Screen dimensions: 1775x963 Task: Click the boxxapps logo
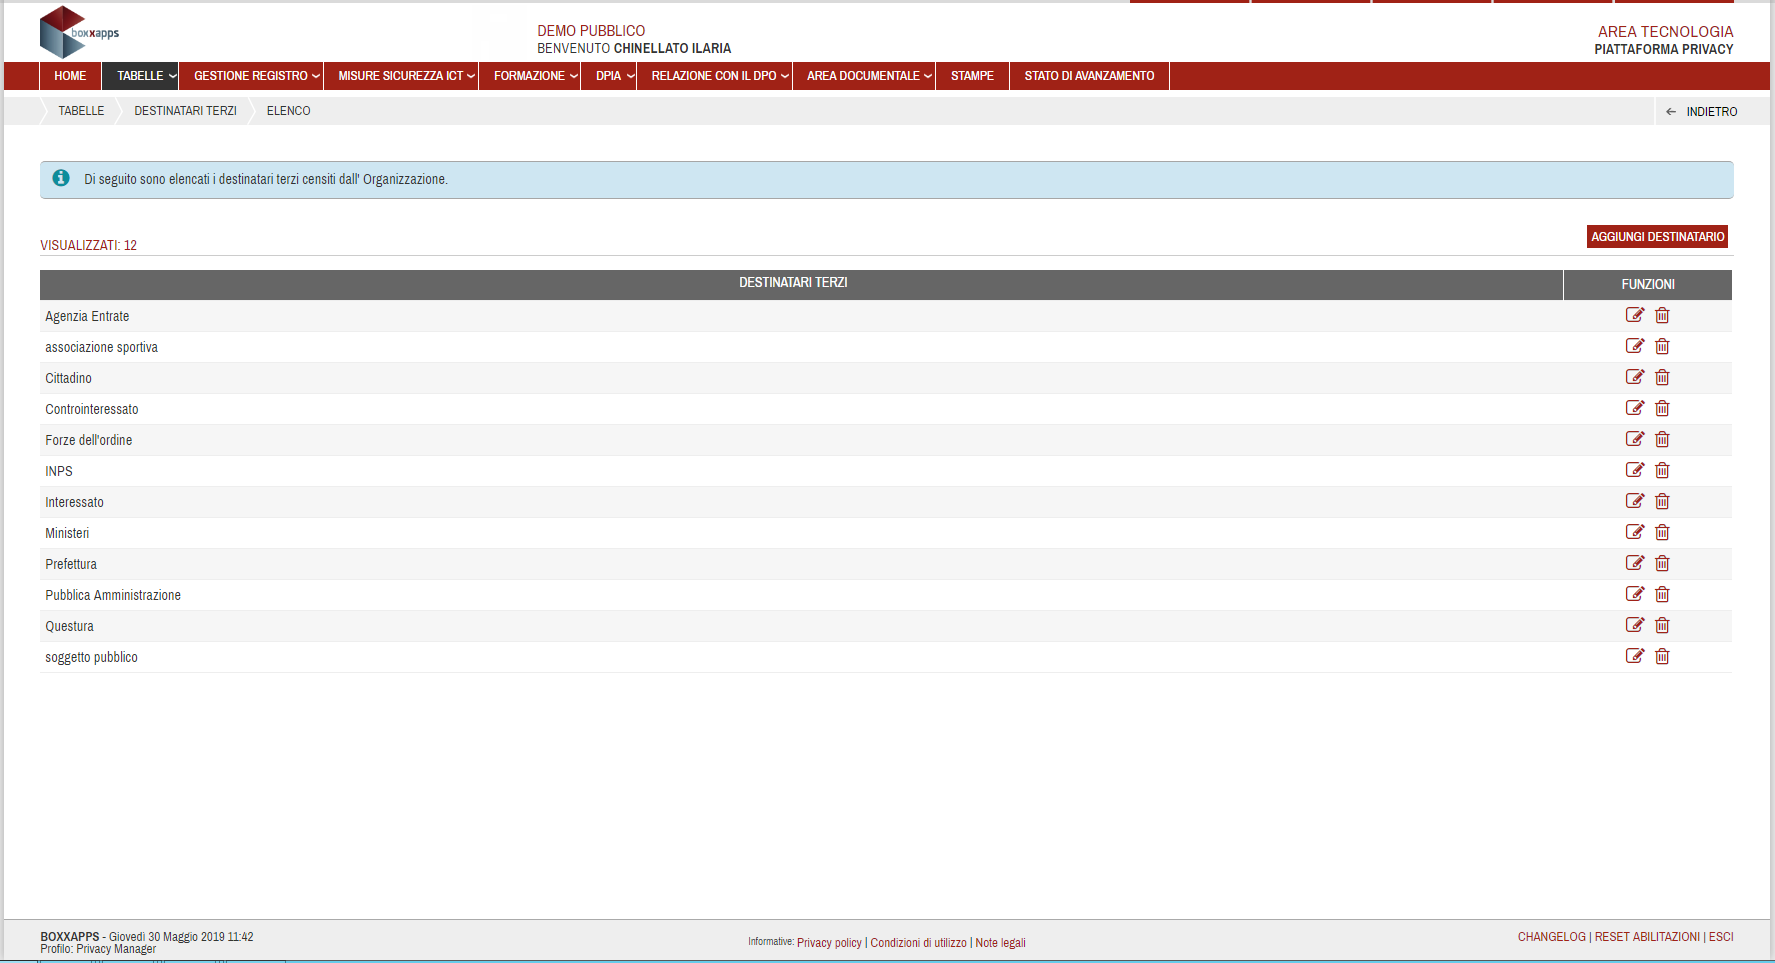tap(79, 32)
